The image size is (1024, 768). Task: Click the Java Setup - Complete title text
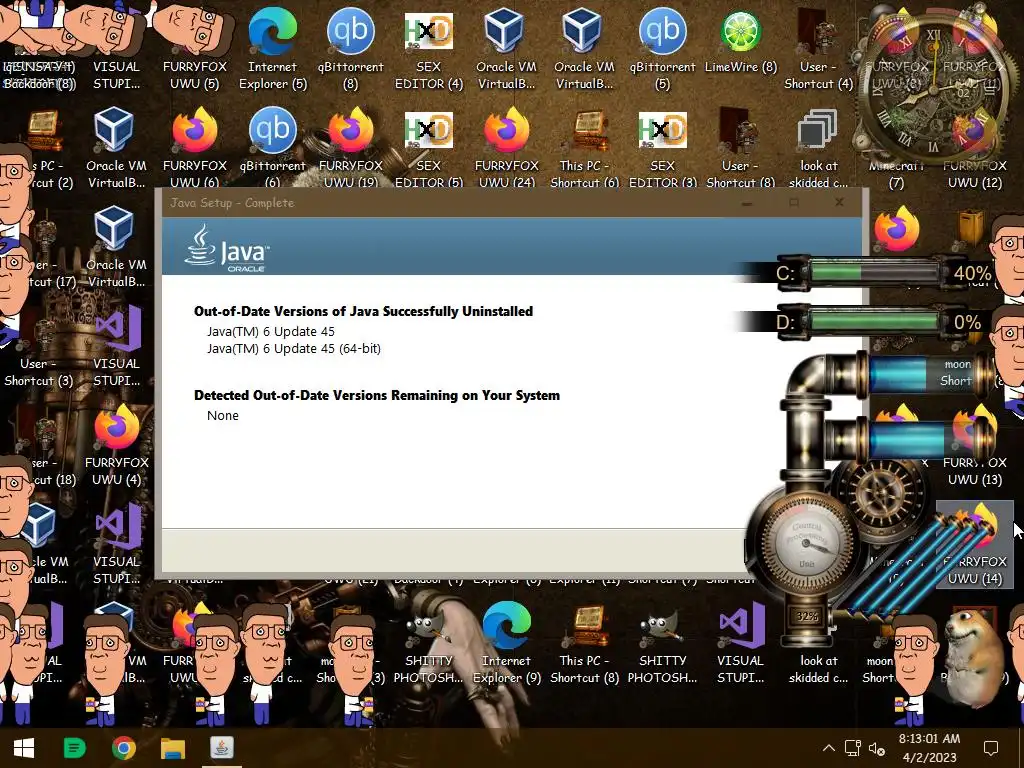[x=232, y=203]
